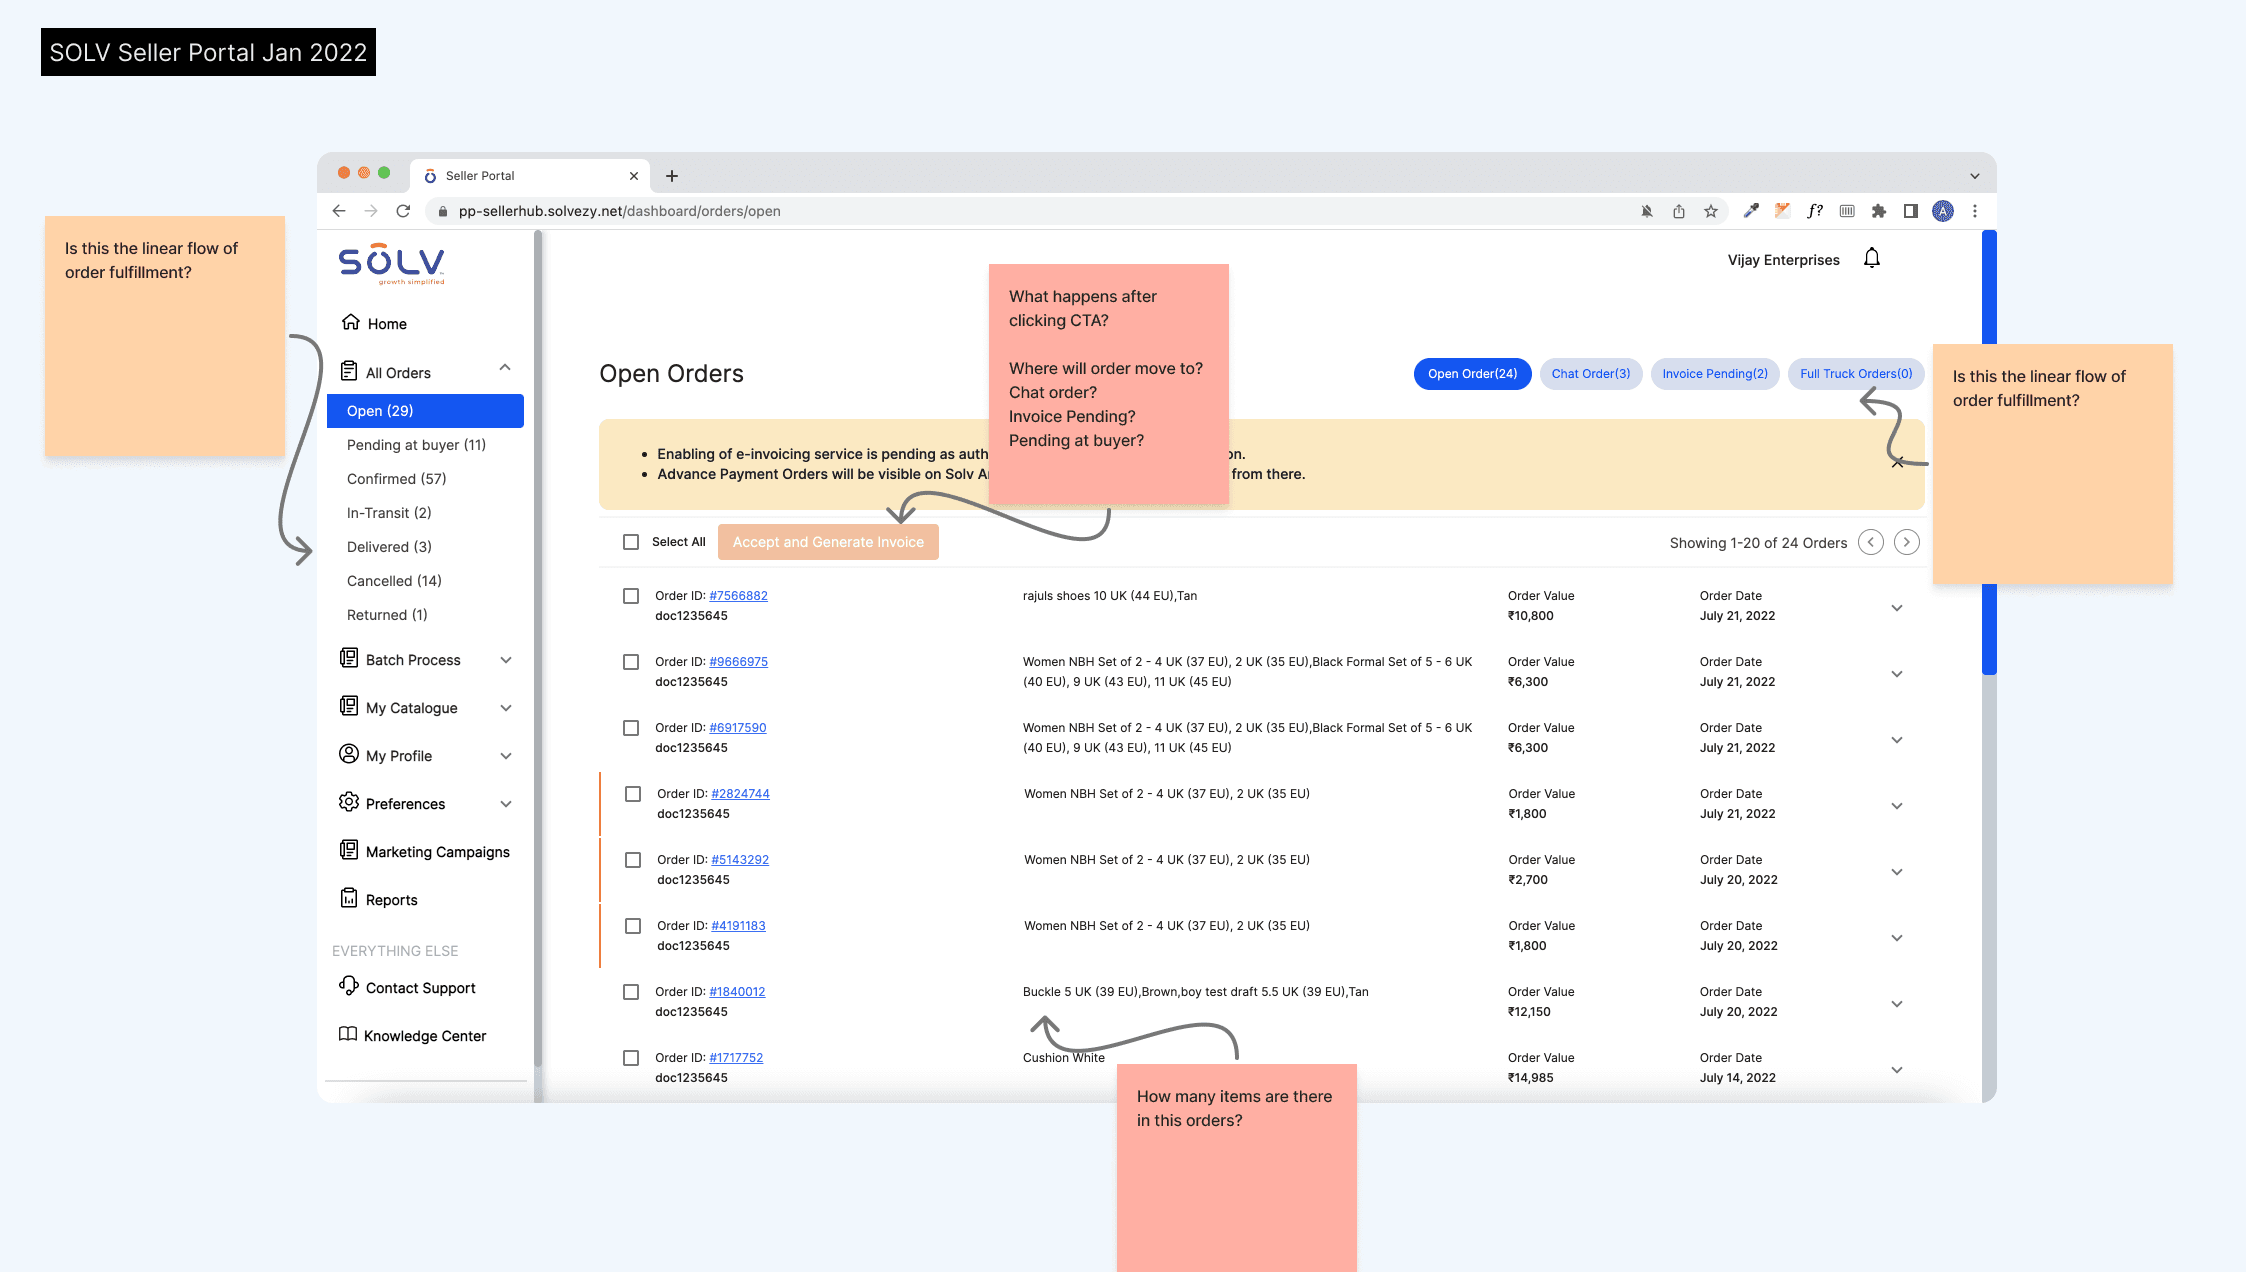Image resolution: width=2246 pixels, height=1272 pixels.
Task: Close the Seller Portal browser tab
Action: click(x=634, y=176)
